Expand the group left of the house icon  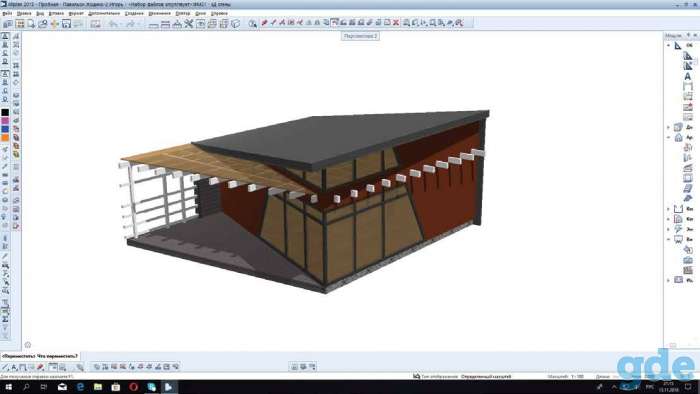(x=668, y=137)
